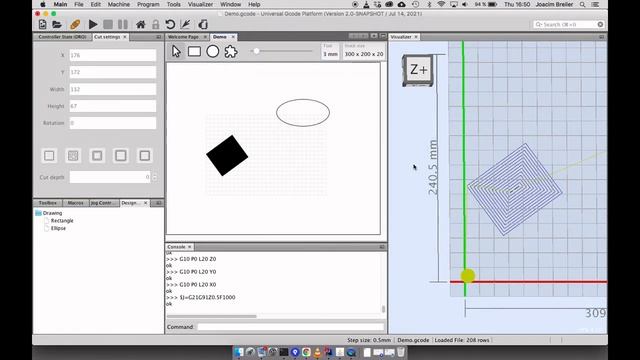The width and height of the screenshot is (640, 360).
Task: Click the search field in toolbar
Action: [x=569, y=24]
